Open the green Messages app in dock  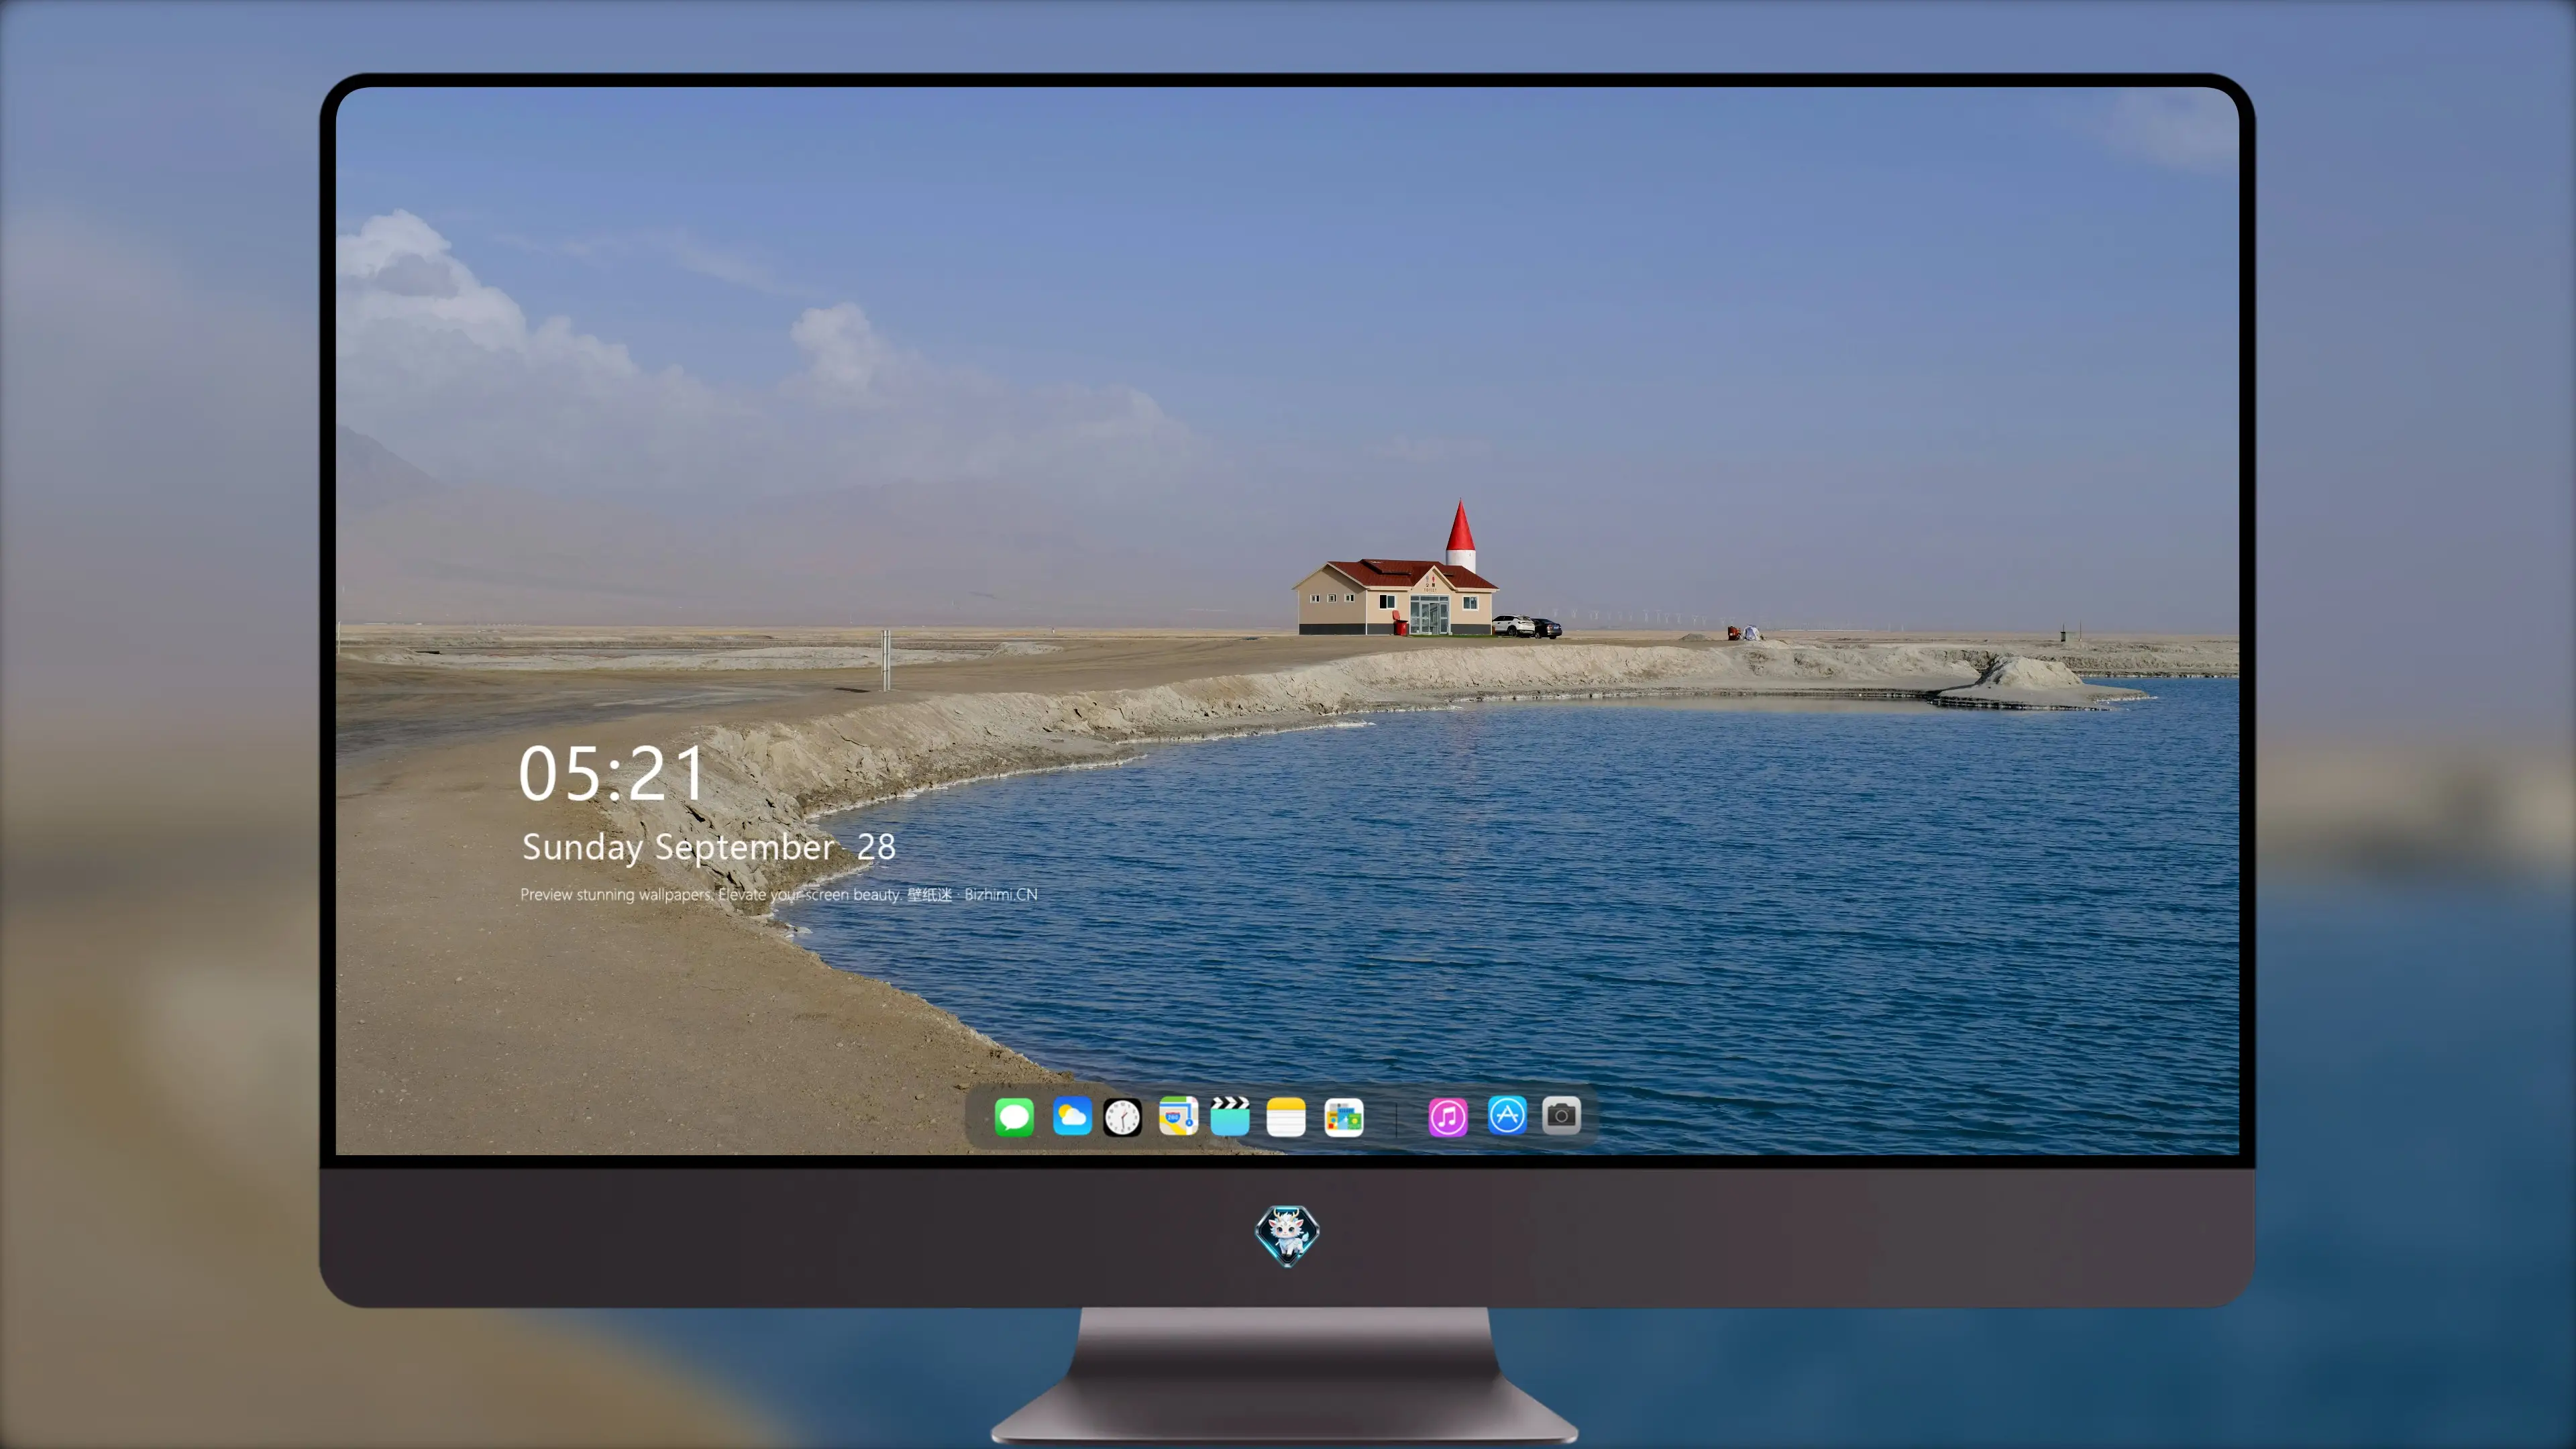pos(1014,1116)
